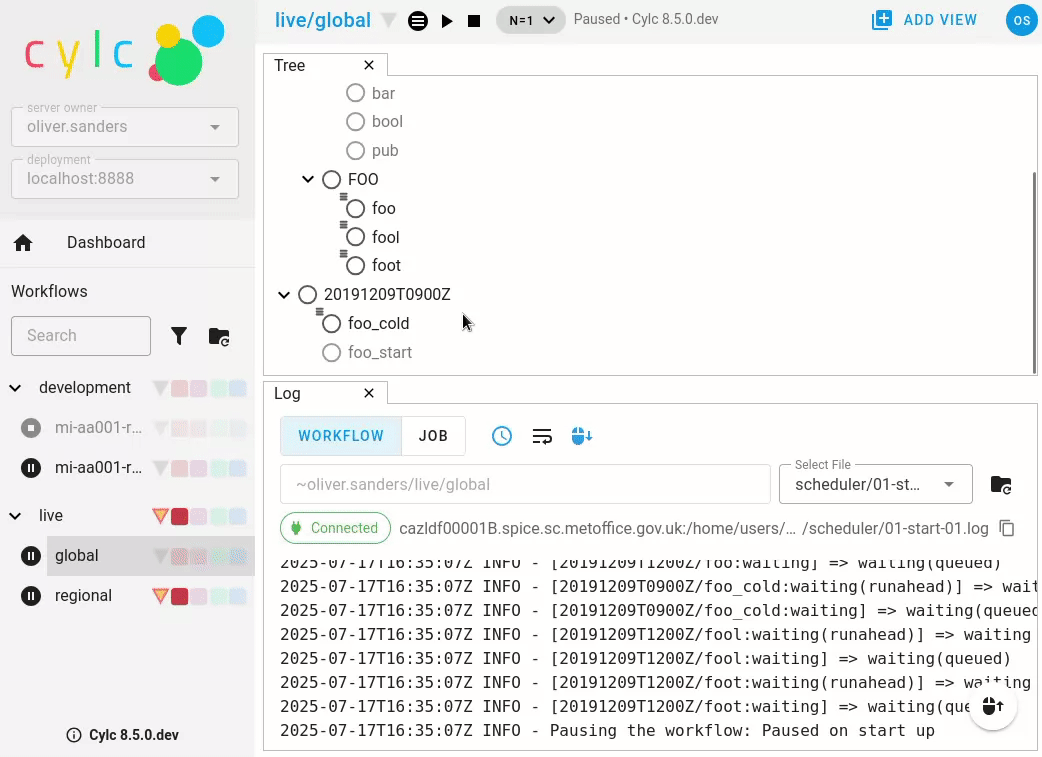This screenshot has height=757, width=1042.
Task: Select the Tree view tab
Action: click(290, 65)
